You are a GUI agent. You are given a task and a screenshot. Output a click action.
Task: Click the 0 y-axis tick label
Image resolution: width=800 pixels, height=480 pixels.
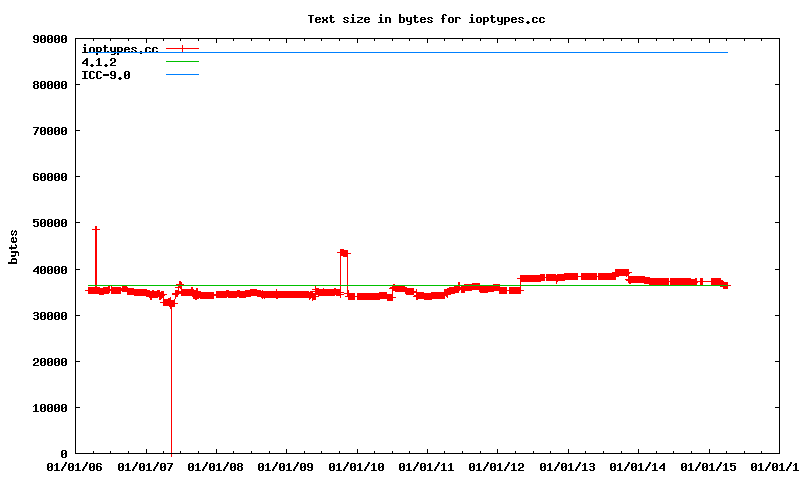[63, 454]
